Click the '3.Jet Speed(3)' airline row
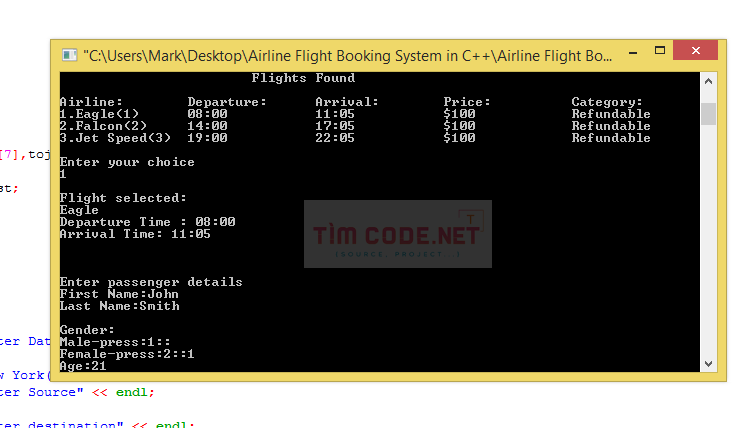755x428 pixels. coord(115,138)
